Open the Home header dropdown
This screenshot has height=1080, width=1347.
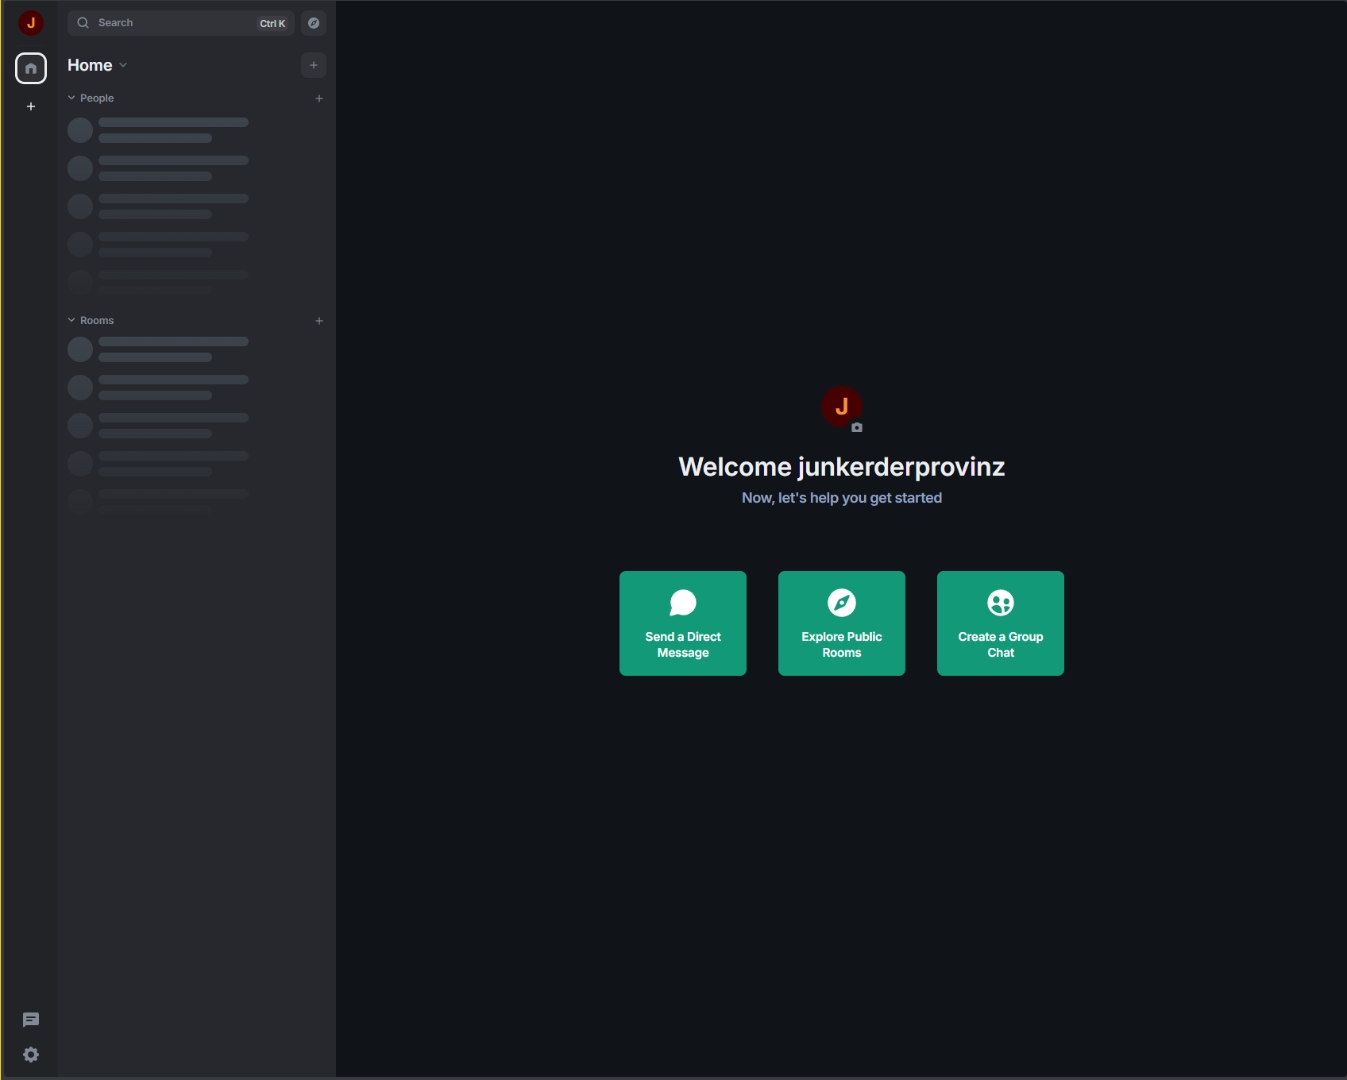point(97,65)
